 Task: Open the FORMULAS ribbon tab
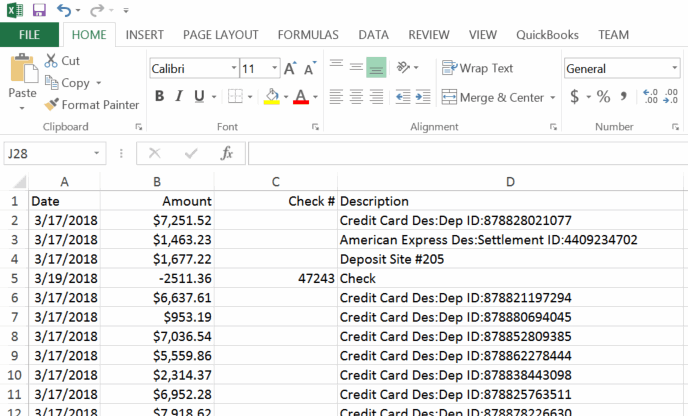[x=308, y=35]
